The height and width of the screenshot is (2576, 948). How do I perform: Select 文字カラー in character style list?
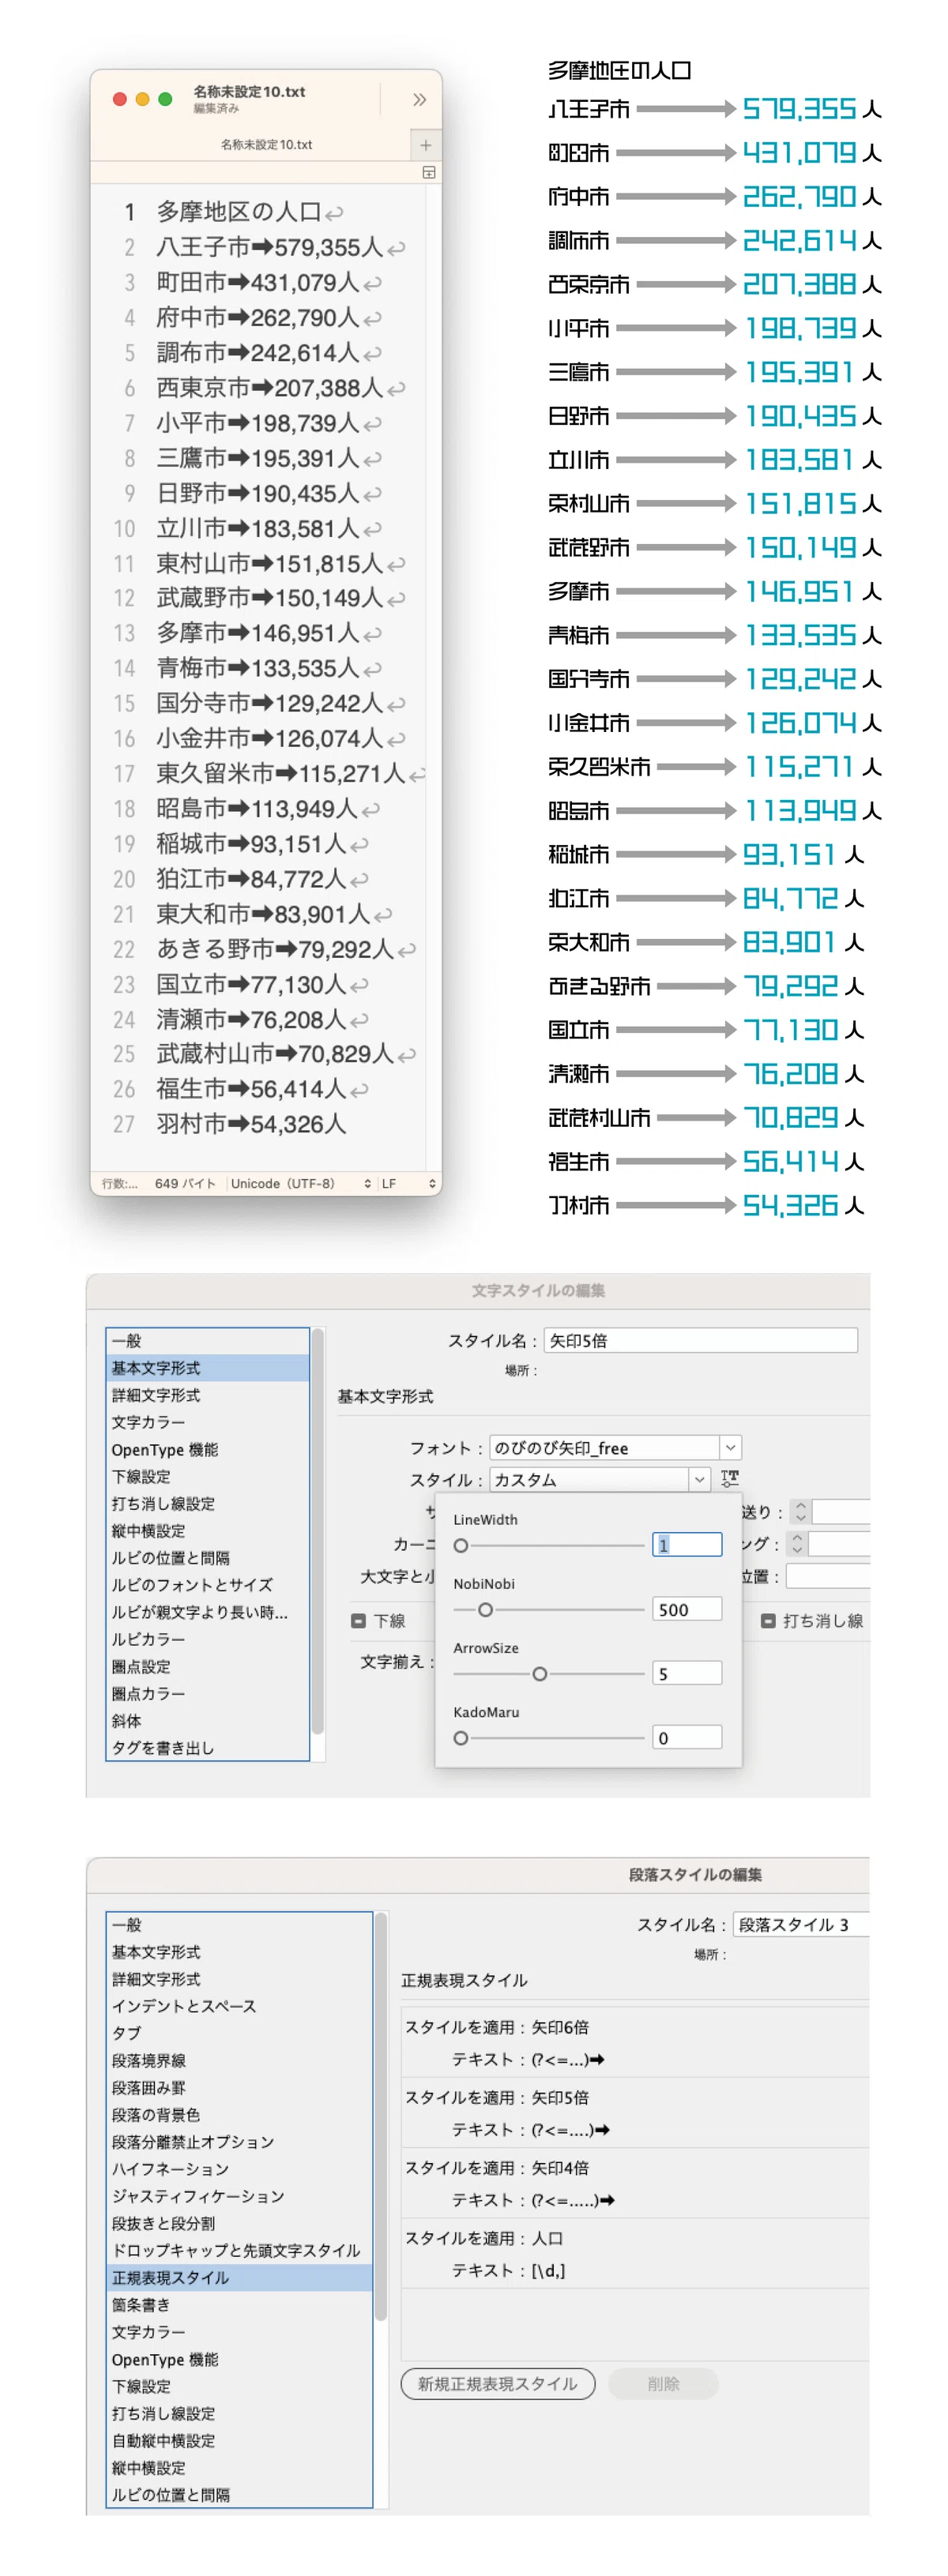208,1421
